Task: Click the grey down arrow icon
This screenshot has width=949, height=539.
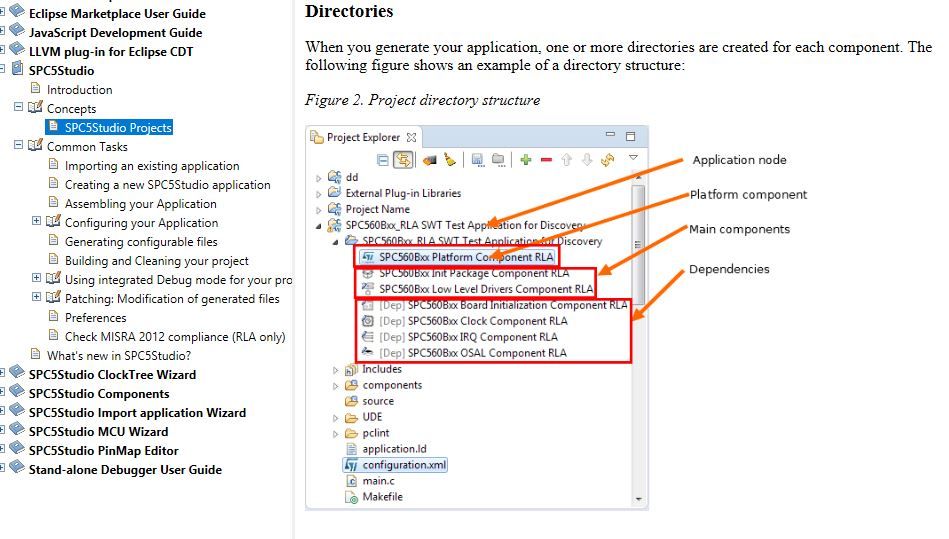Action: point(586,160)
